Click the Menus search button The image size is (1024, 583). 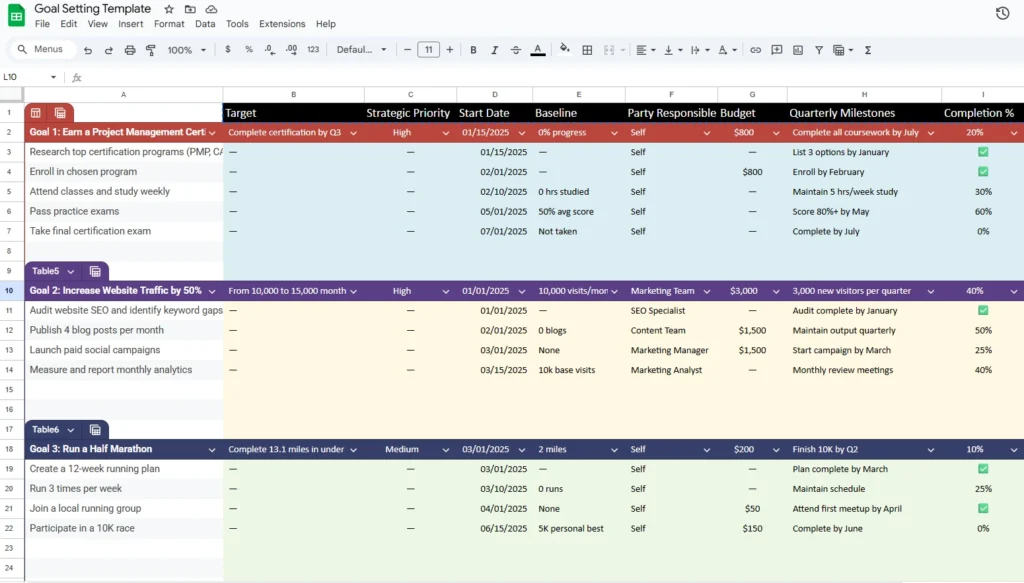[x=42, y=49]
